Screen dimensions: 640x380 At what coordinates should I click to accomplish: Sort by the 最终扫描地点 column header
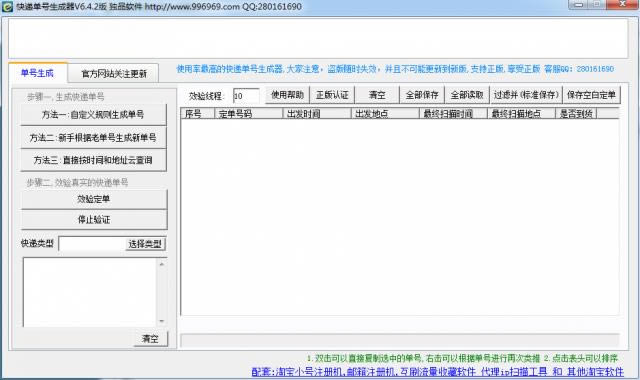click(x=521, y=114)
